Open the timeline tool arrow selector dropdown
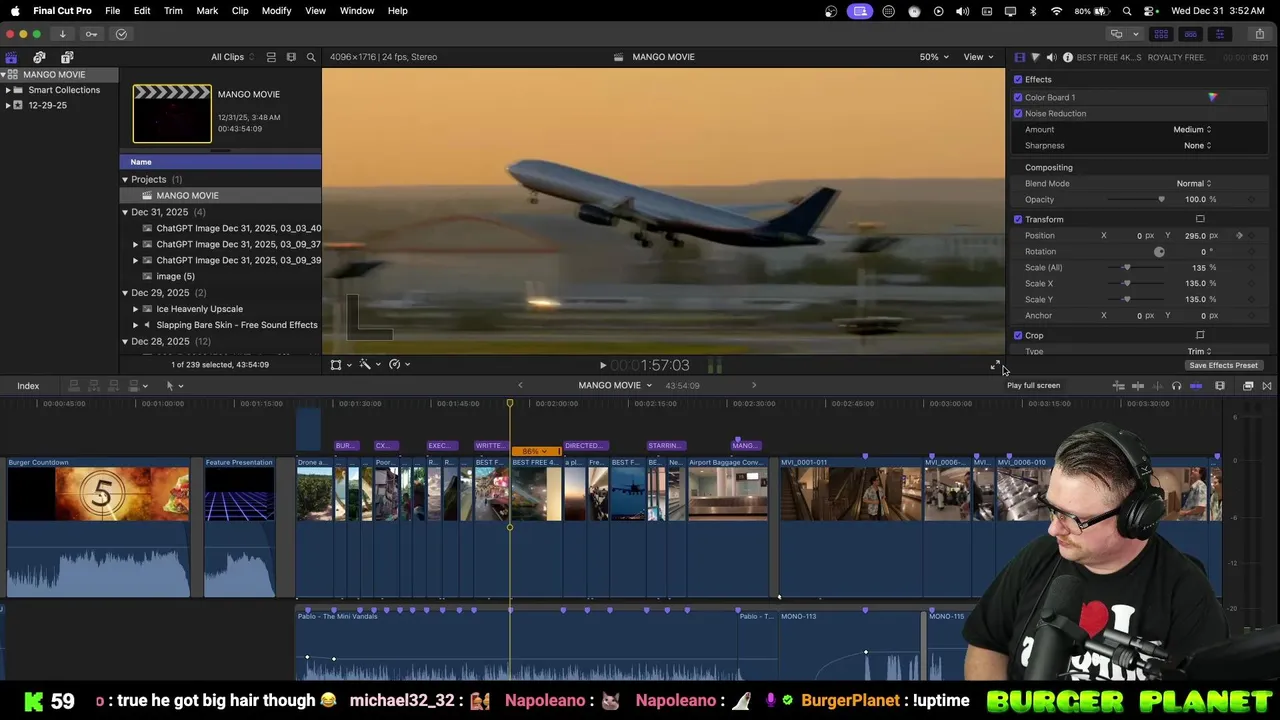 click(174, 386)
